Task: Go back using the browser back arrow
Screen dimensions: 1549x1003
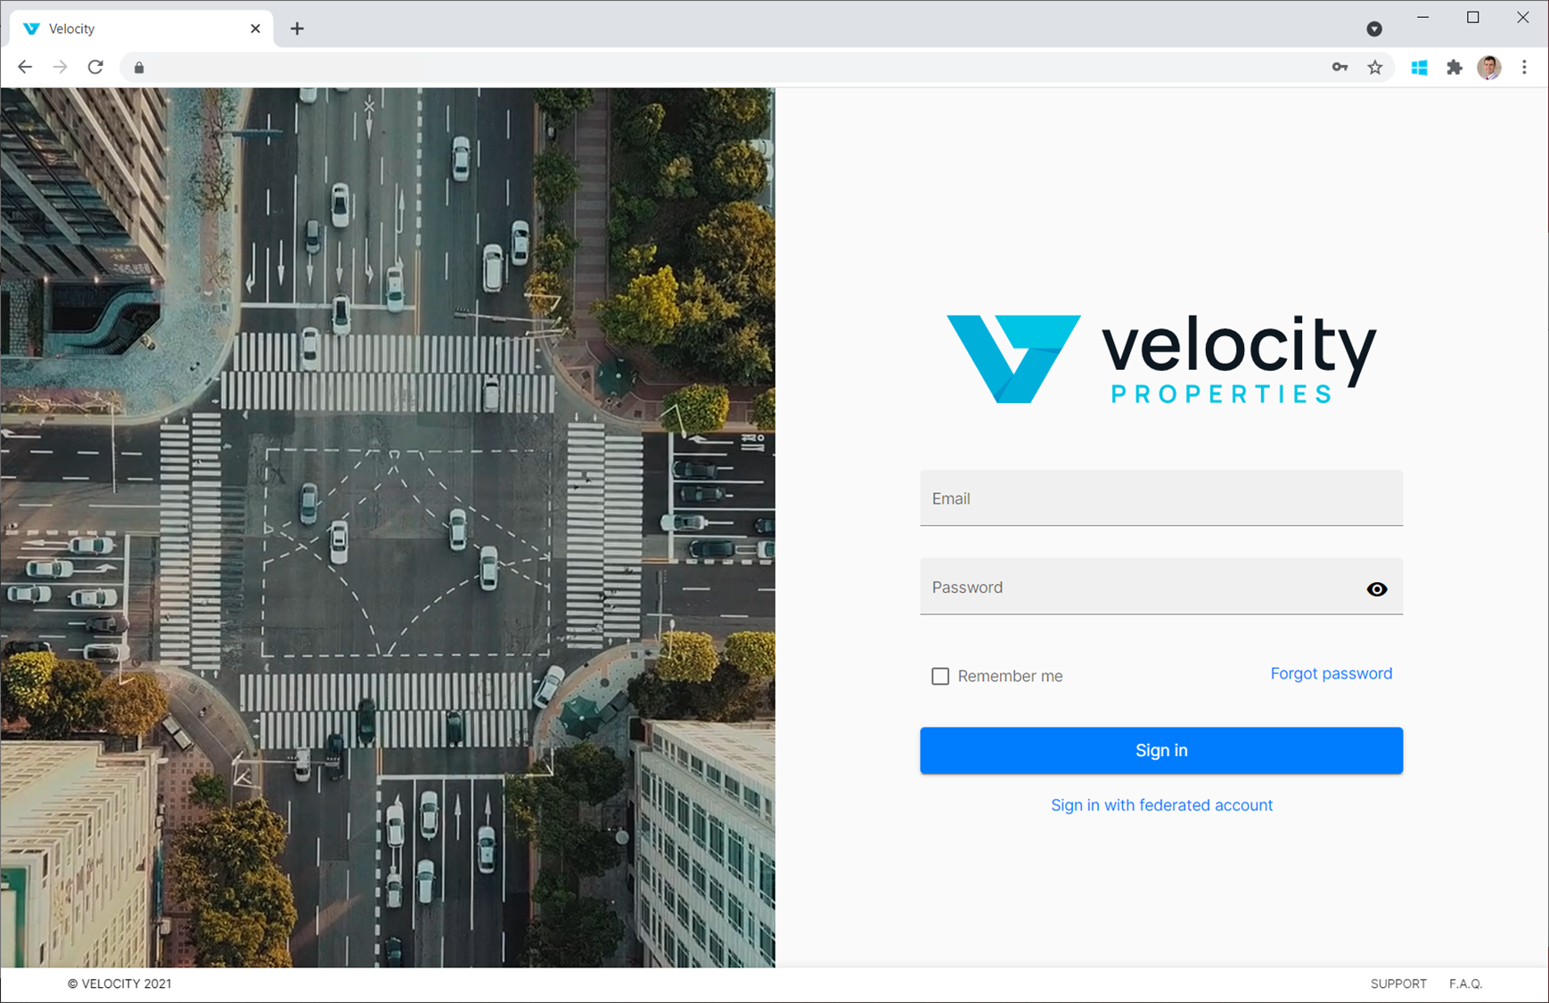Action: (25, 67)
